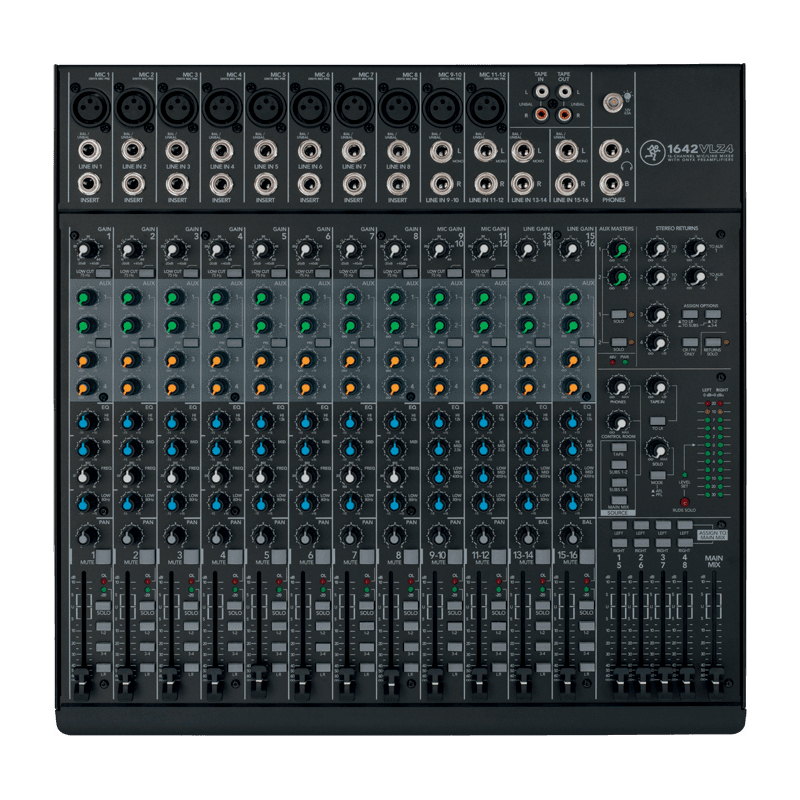The height and width of the screenshot is (800, 800).
Task: Turn the PAN knob on channel 3
Action: click(x=176, y=533)
